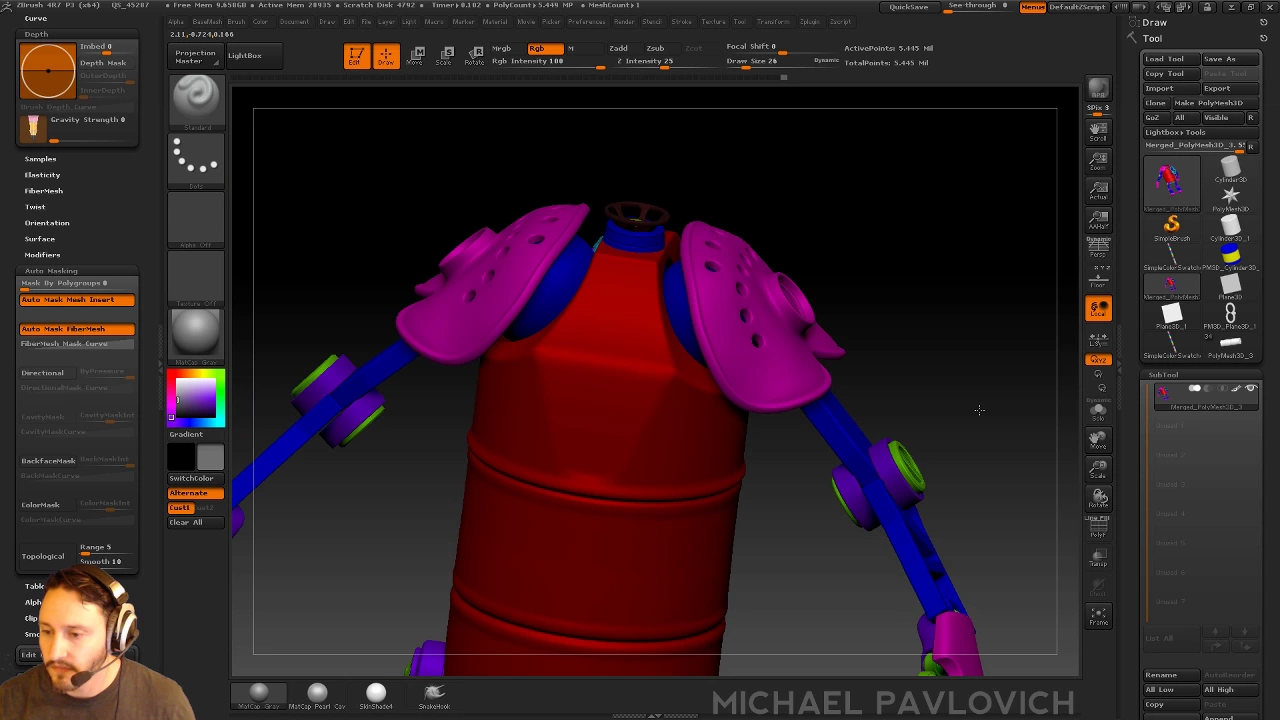Click the Frame view icon
This screenshot has height=720, width=1280.
[1098, 616]
